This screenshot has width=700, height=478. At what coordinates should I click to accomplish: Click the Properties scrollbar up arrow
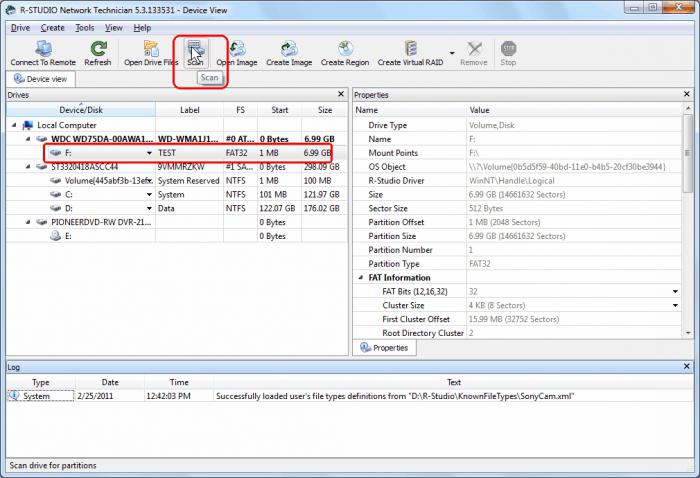pyautogui.click(x=688, y=108)
